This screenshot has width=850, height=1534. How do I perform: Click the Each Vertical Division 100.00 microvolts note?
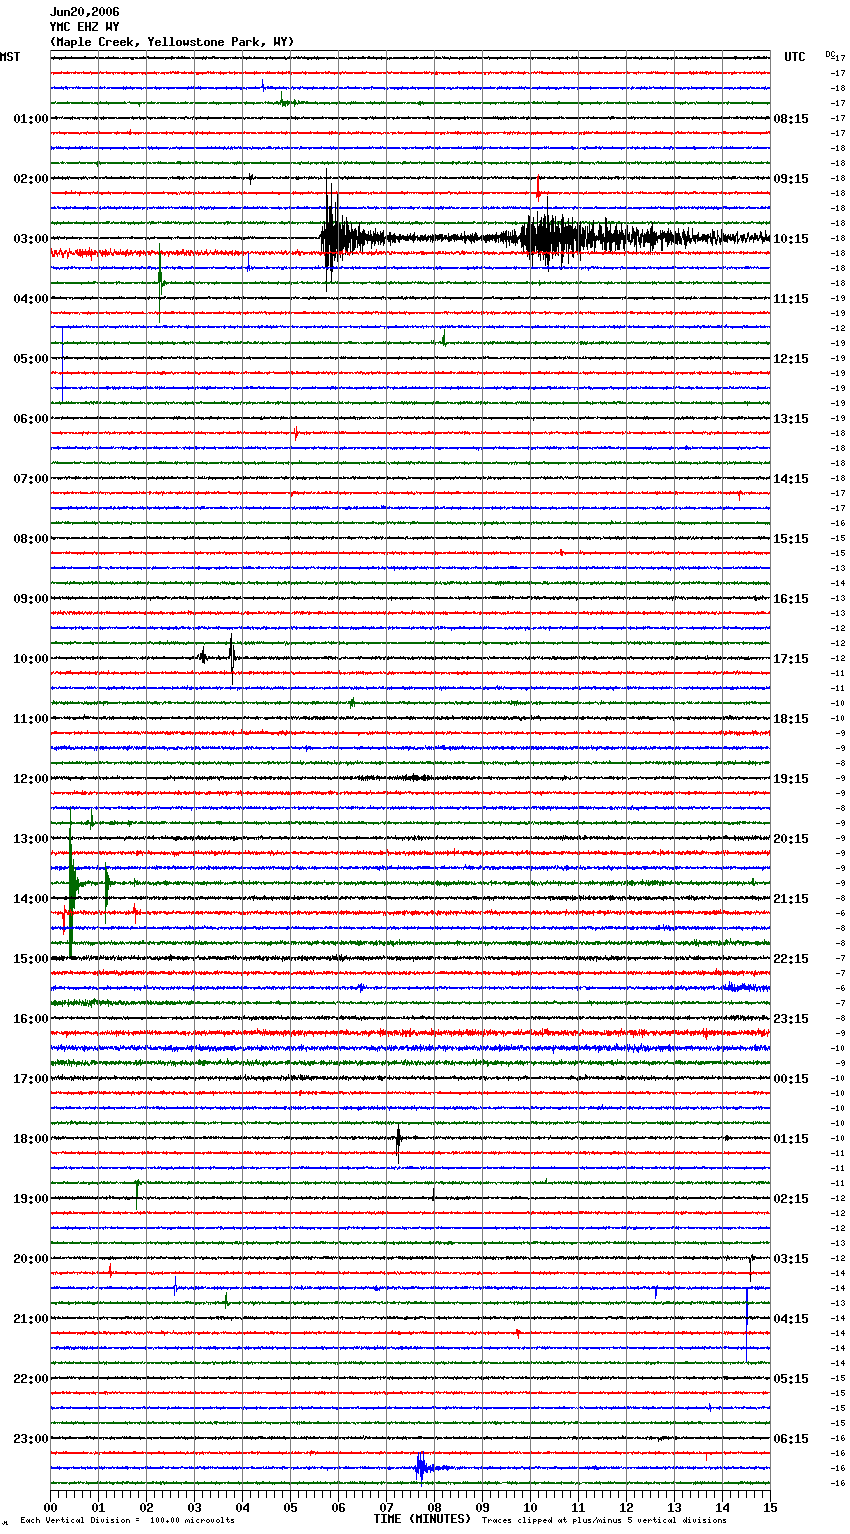pos(127,1521)
